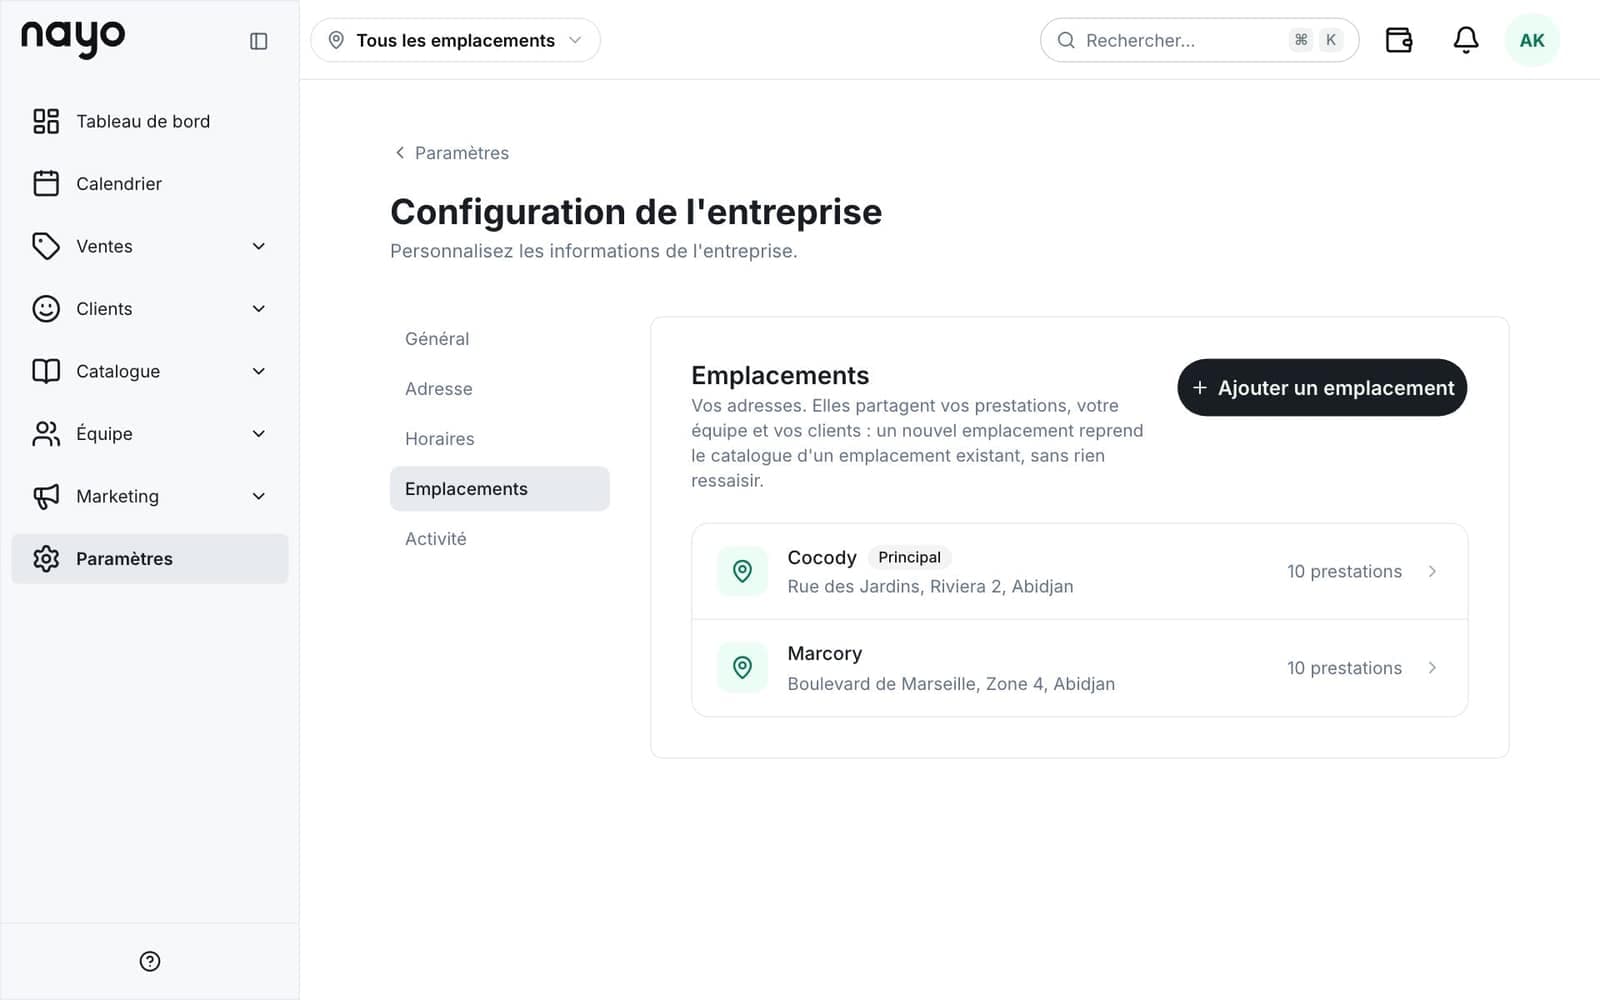
Task: Click the Clients smiley icon
Action: [x=46, y=308]
